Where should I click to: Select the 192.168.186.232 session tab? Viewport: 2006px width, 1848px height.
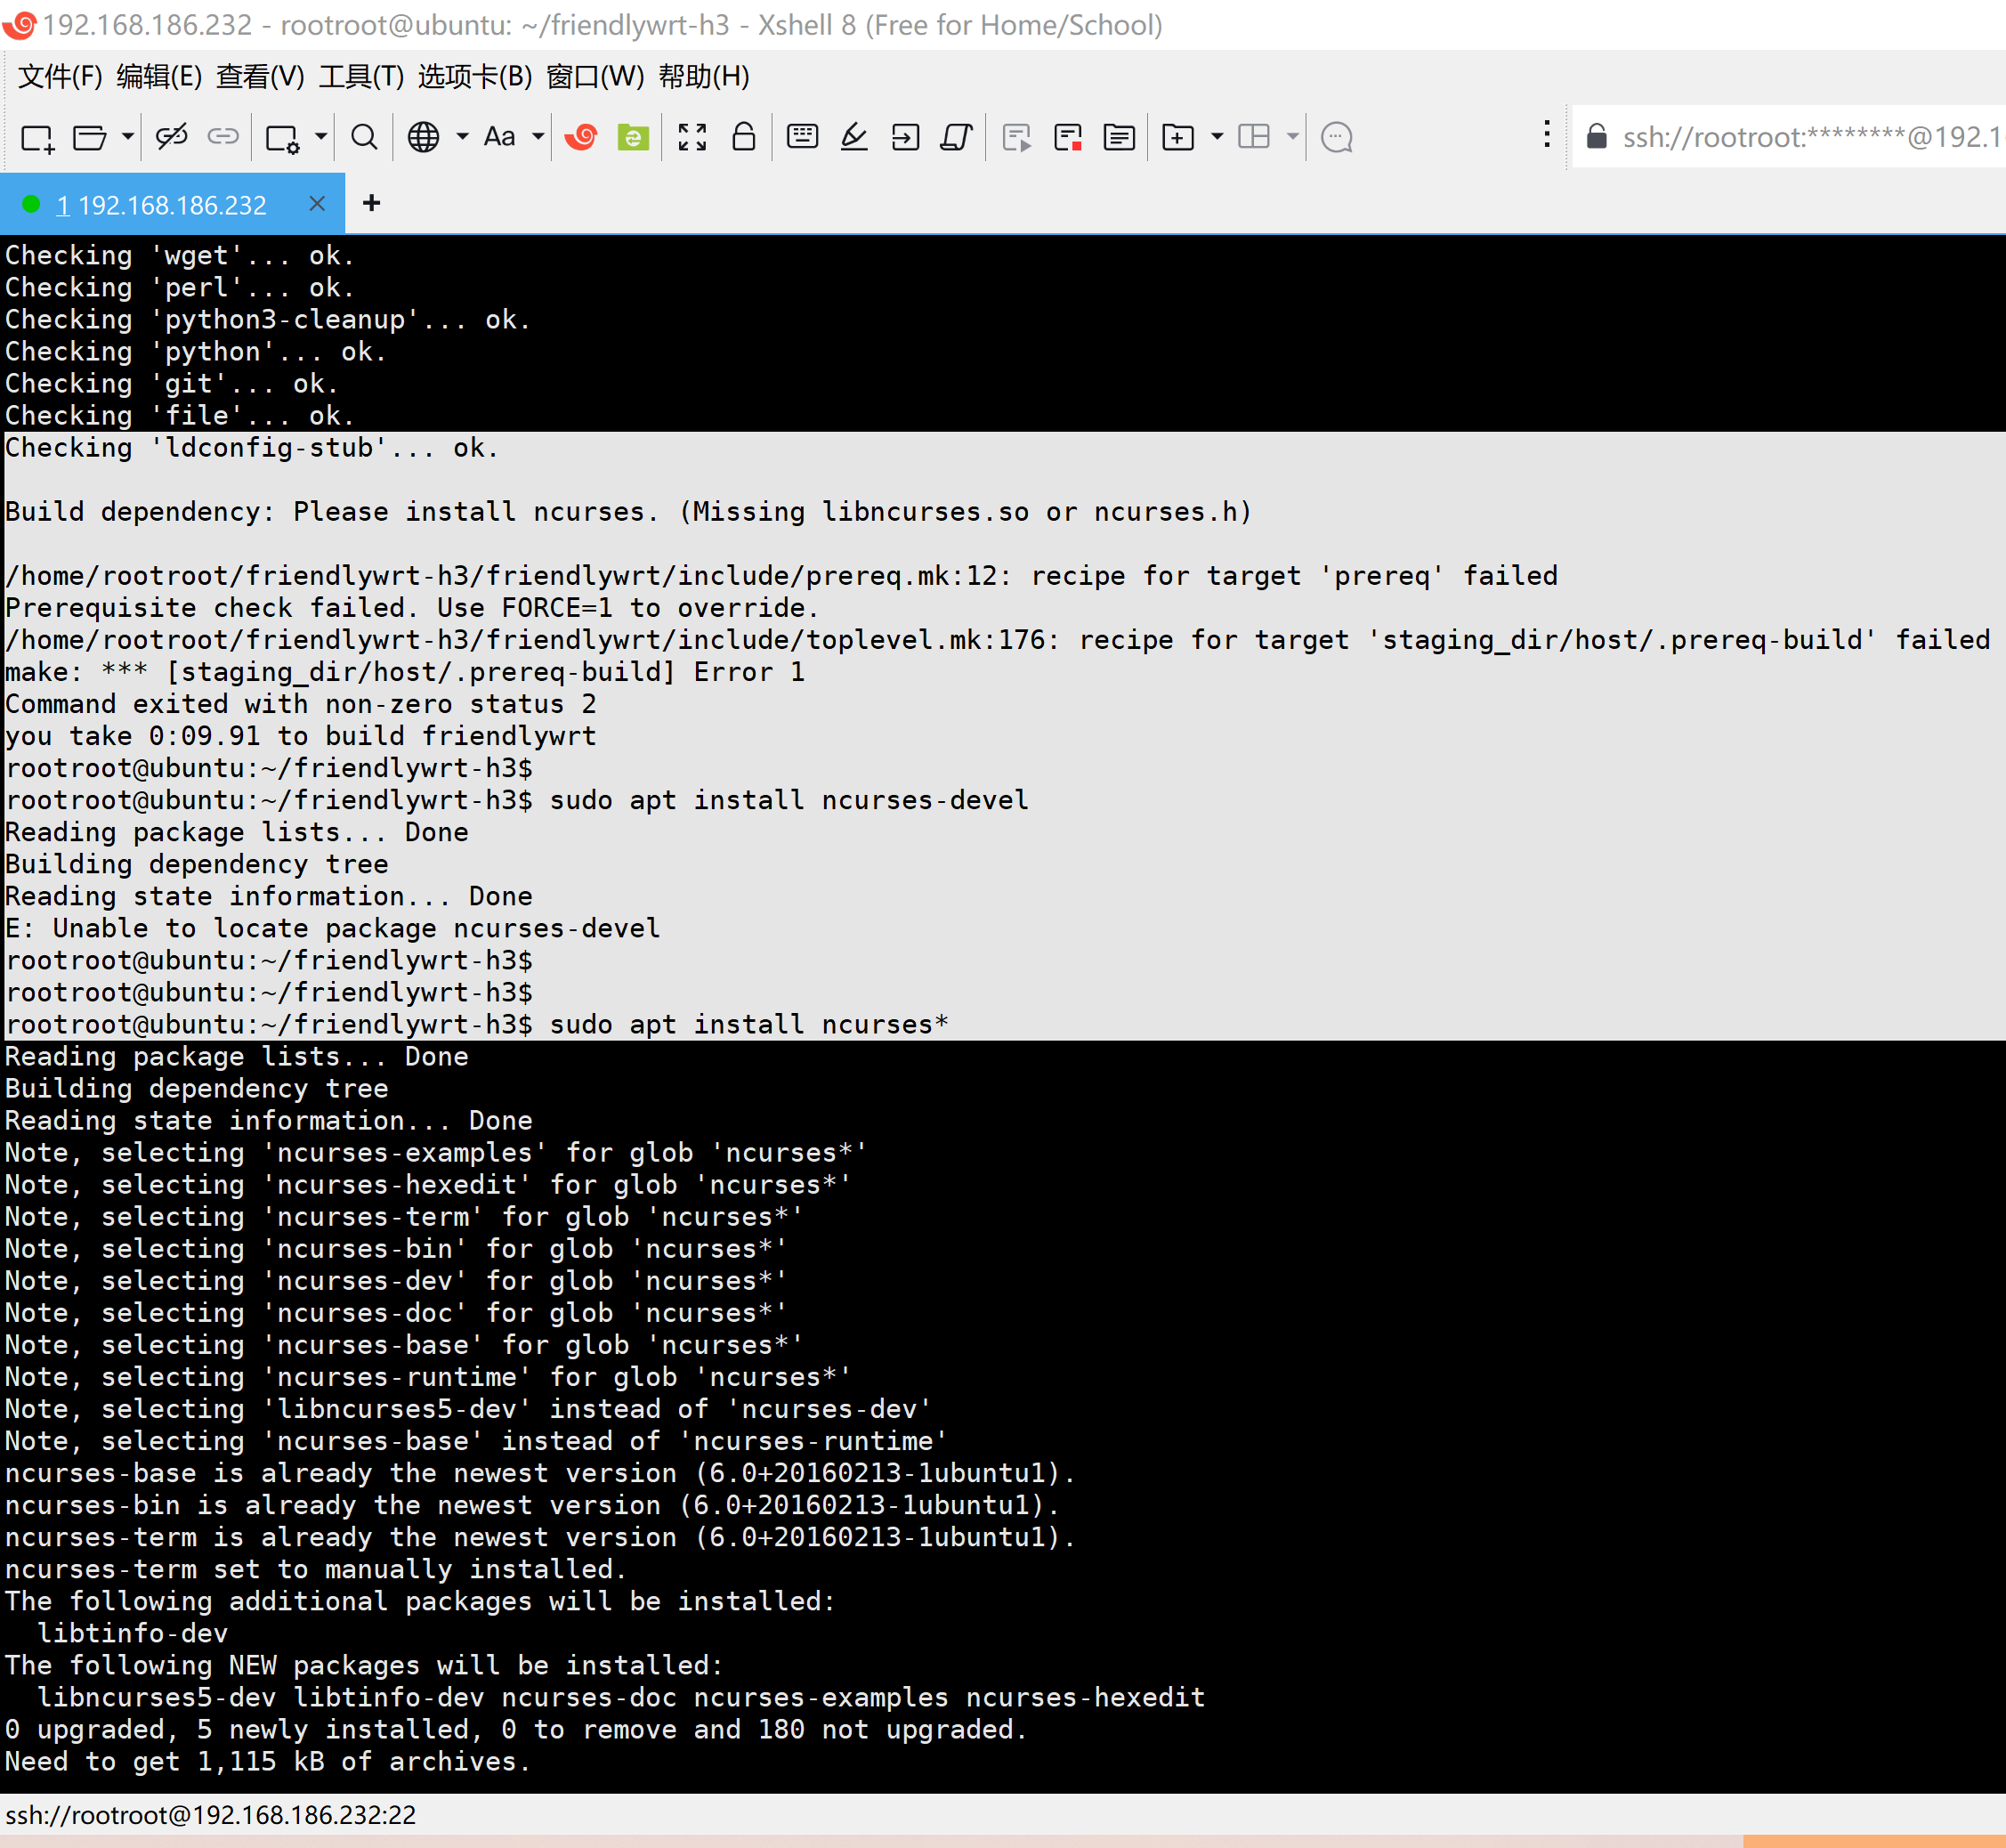[x=171, y=205]
